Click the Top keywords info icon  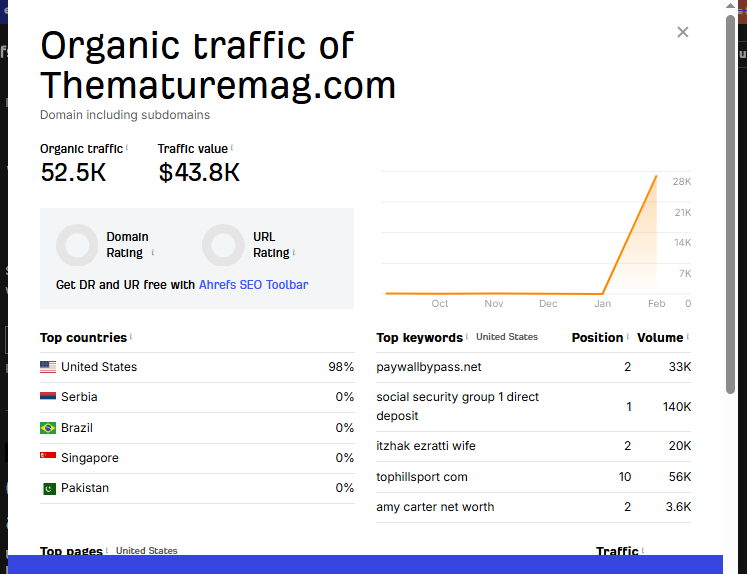(x=467, y=336)
